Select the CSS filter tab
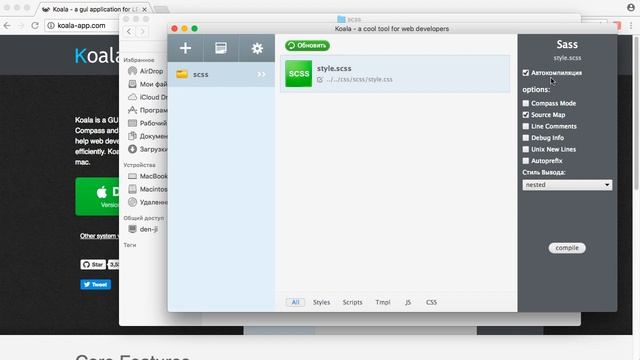 (x=431, y=302)
